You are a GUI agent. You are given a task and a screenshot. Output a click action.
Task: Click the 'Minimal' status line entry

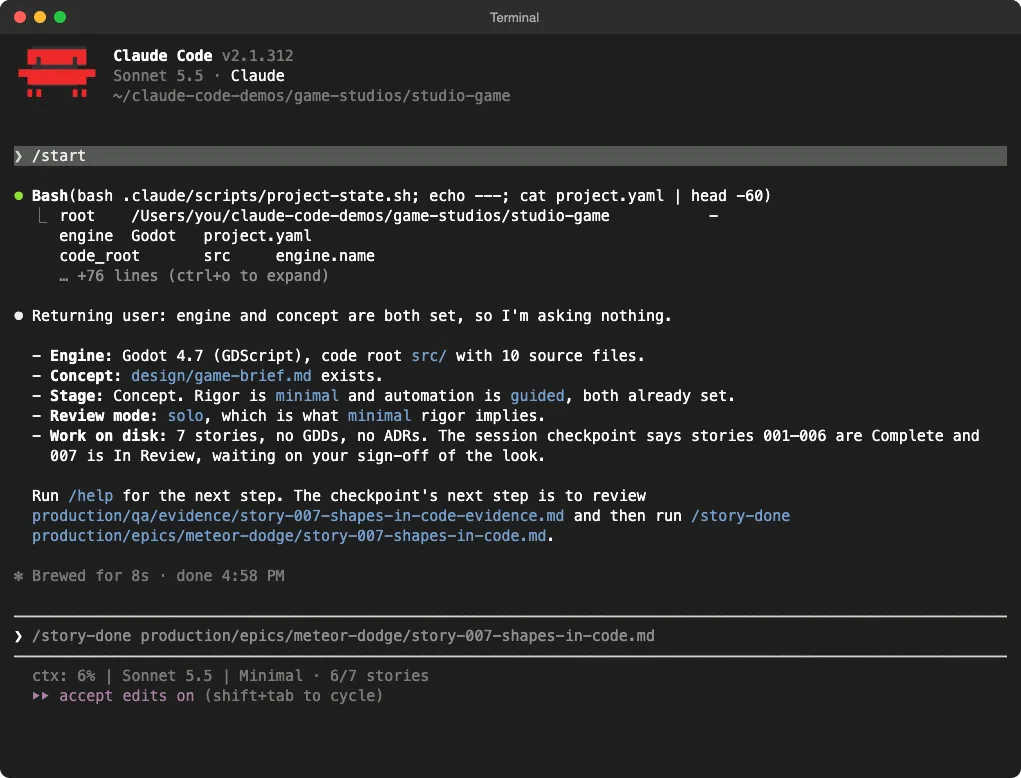coord(271,676)
